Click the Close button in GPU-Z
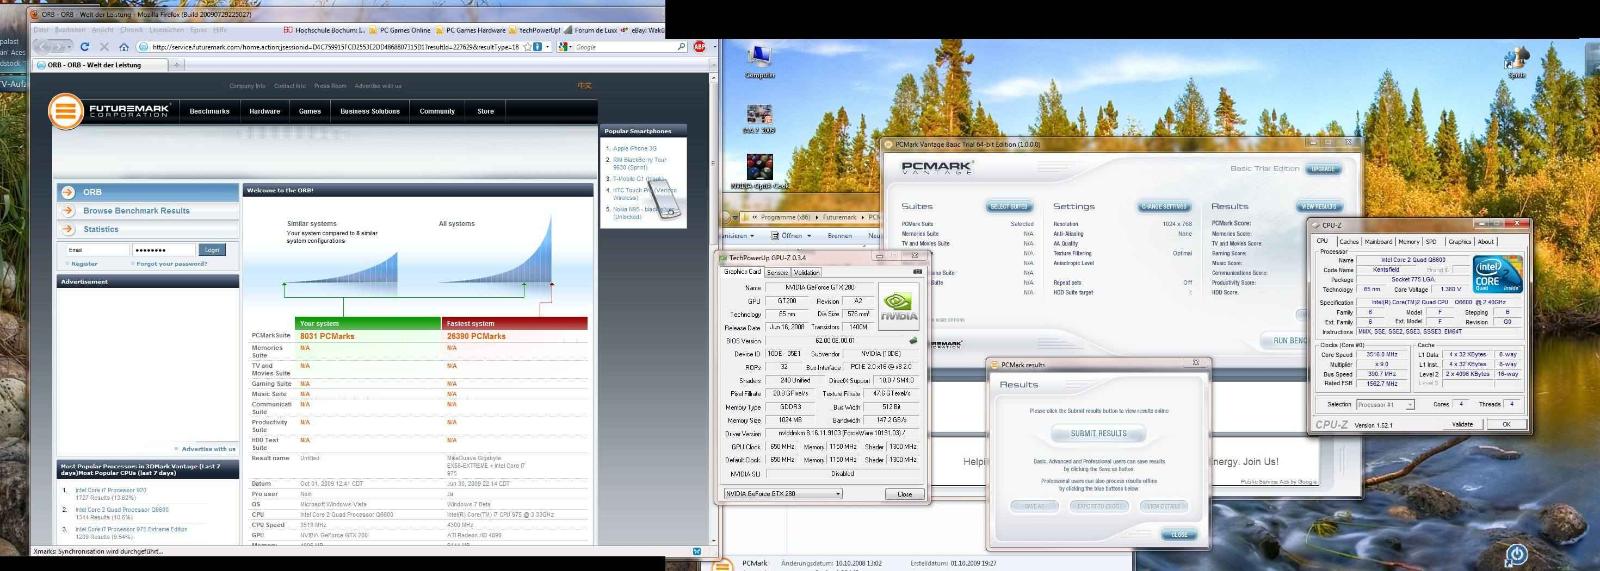The width and height of the screenshot is (1600, 571). 904,494
